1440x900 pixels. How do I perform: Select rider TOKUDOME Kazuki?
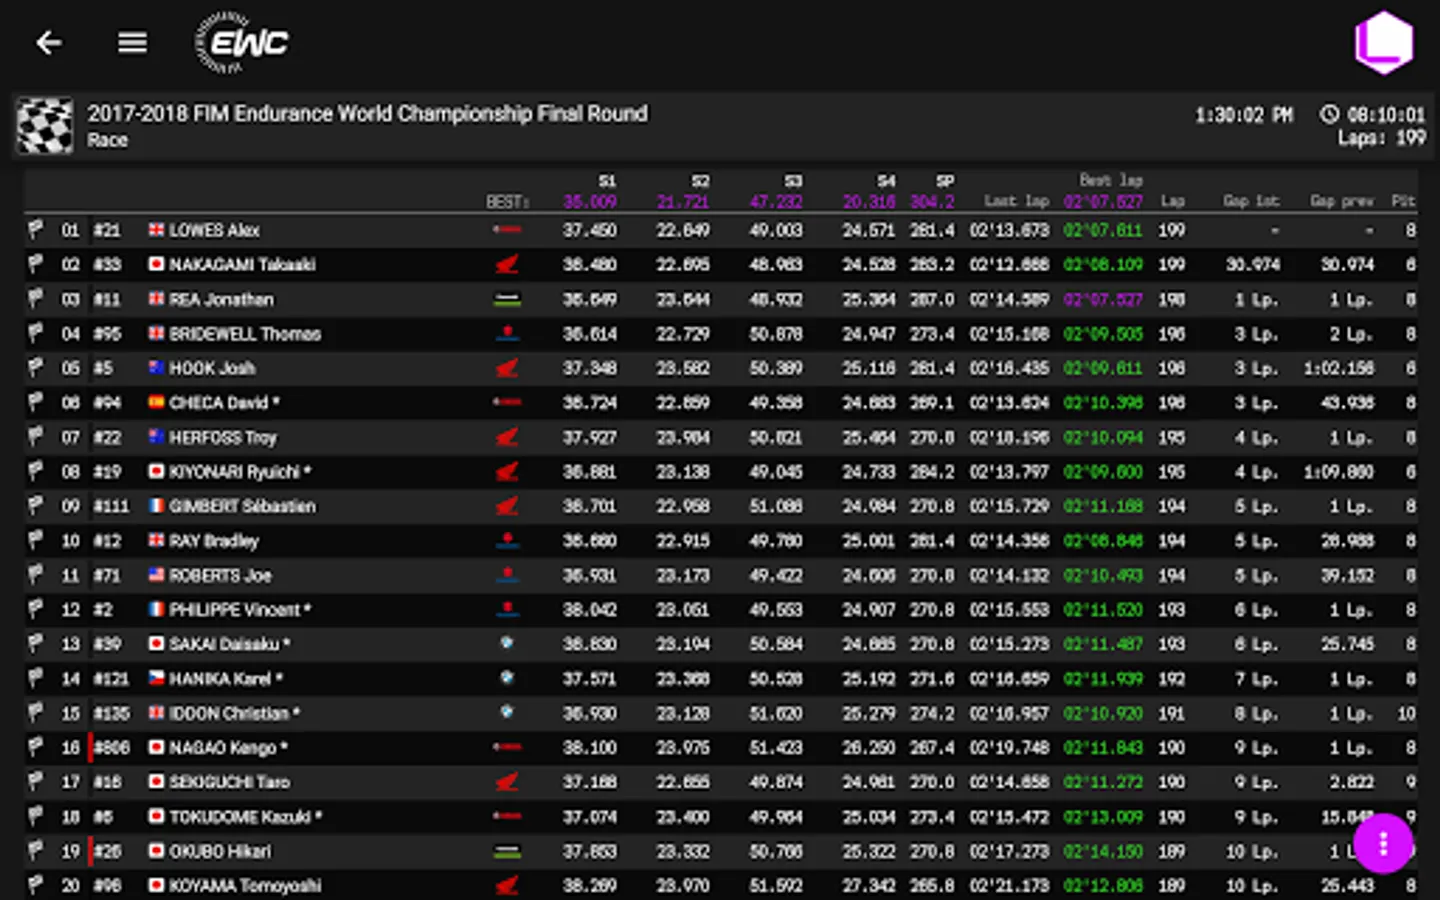246,817
